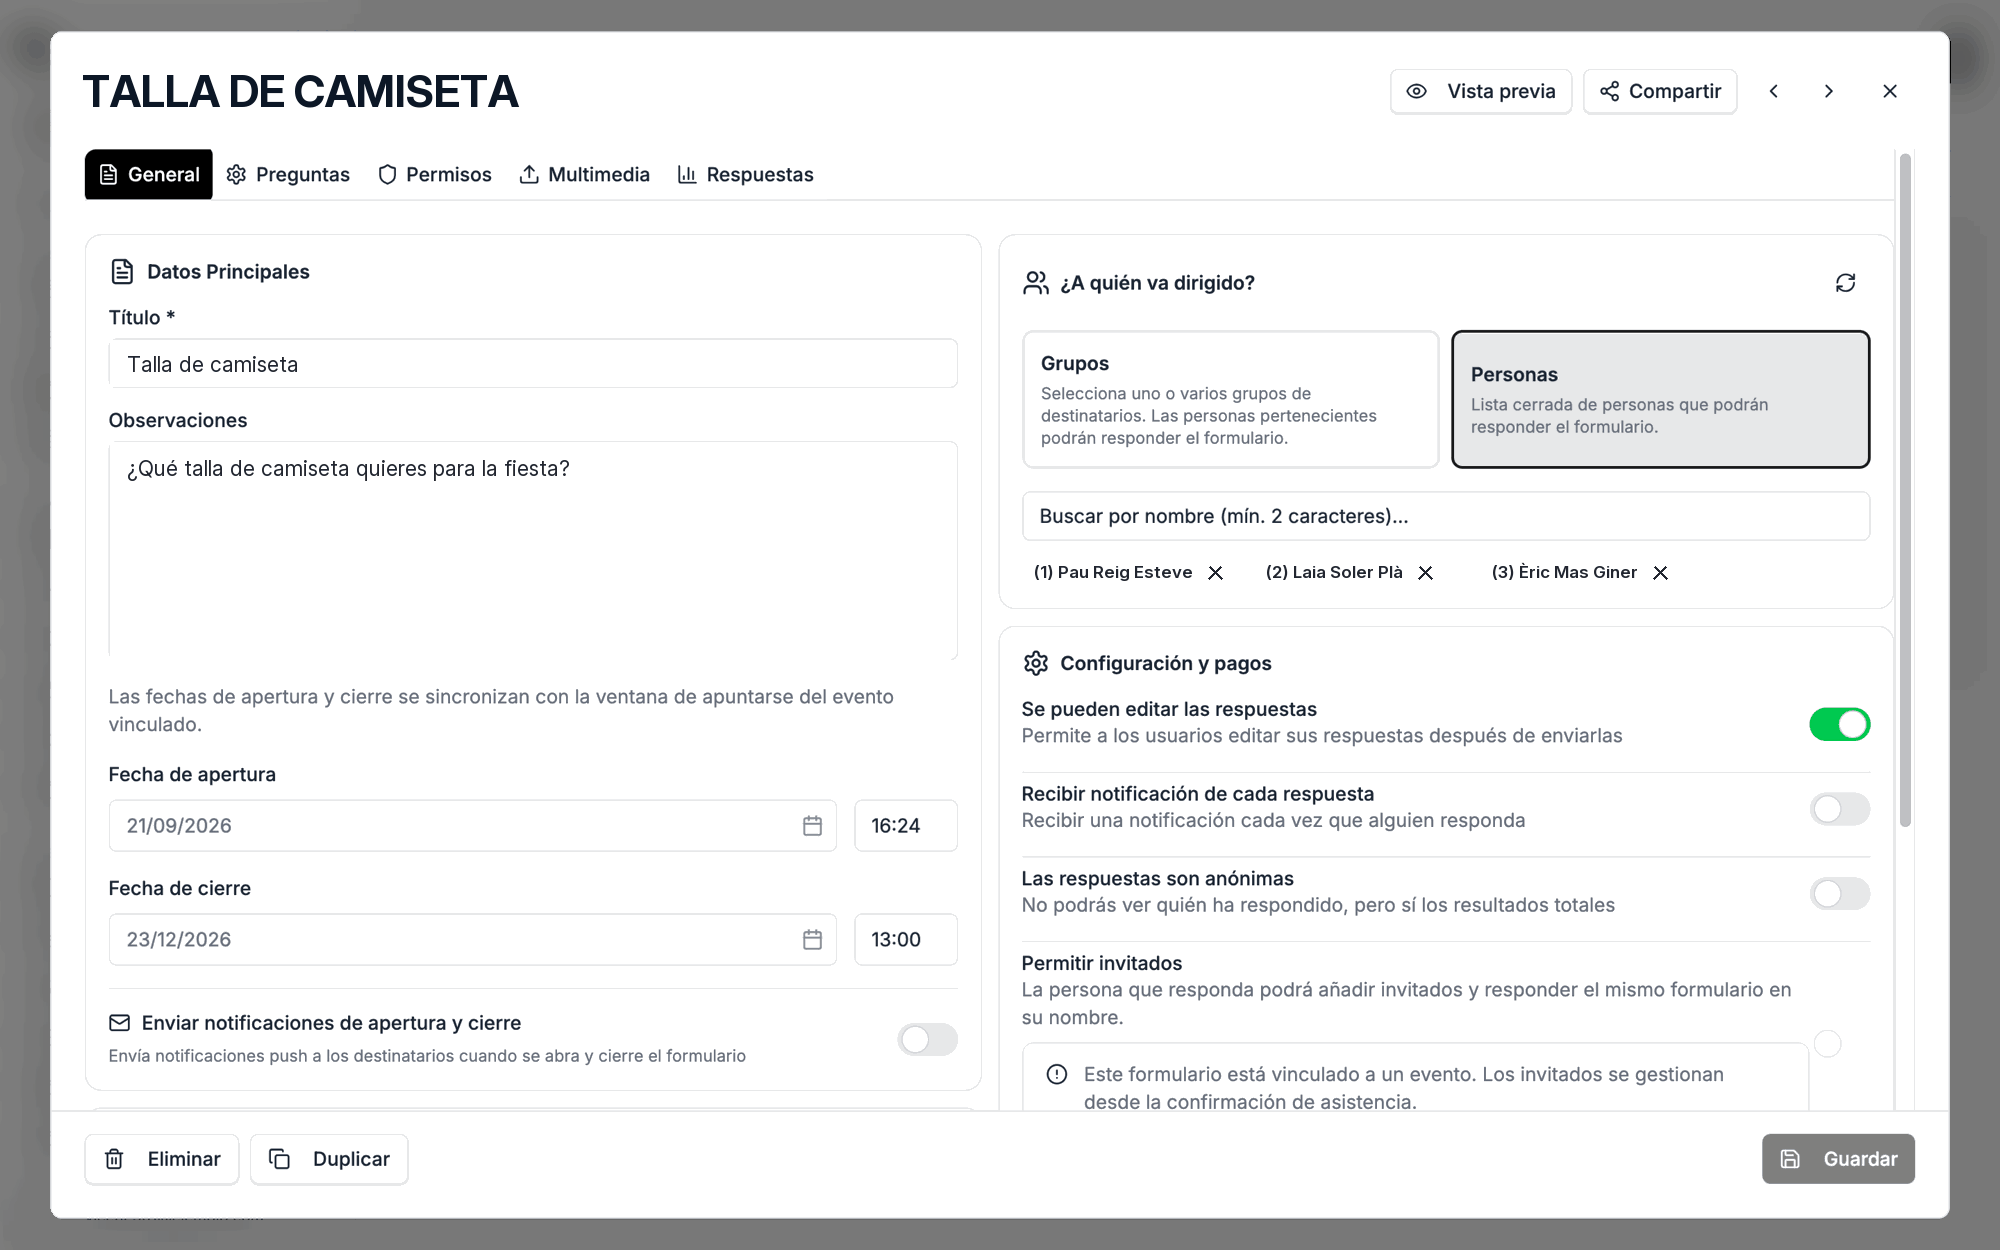Open calendar picker for Fecha de apertura
Image resolution: width=2000 pixels, height=1250 pixels.
pos(813,826)
